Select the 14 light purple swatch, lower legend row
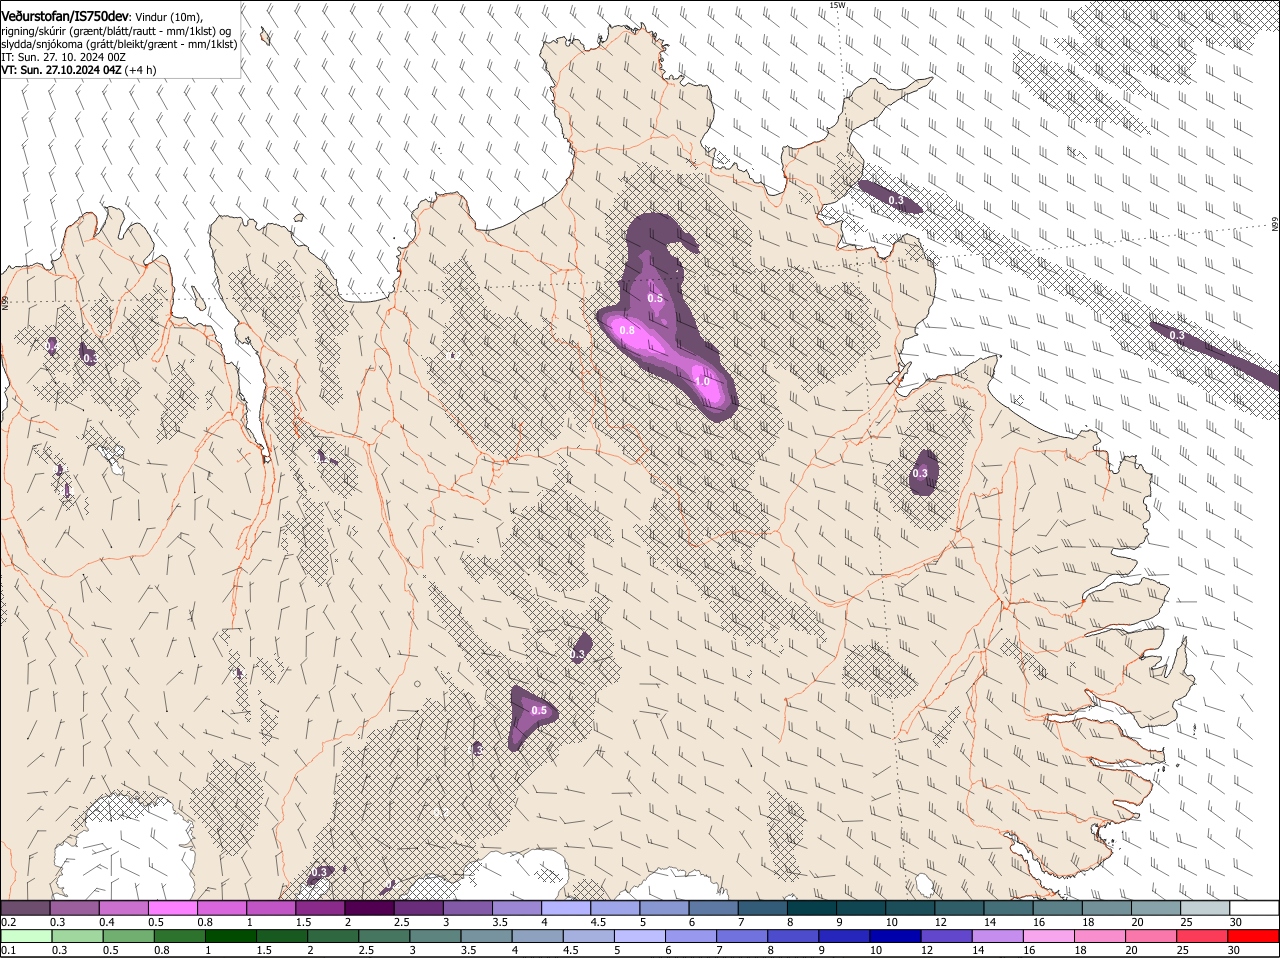Image resolution: width=1280 pixels, height=958 pixels. tap(997, 935)
